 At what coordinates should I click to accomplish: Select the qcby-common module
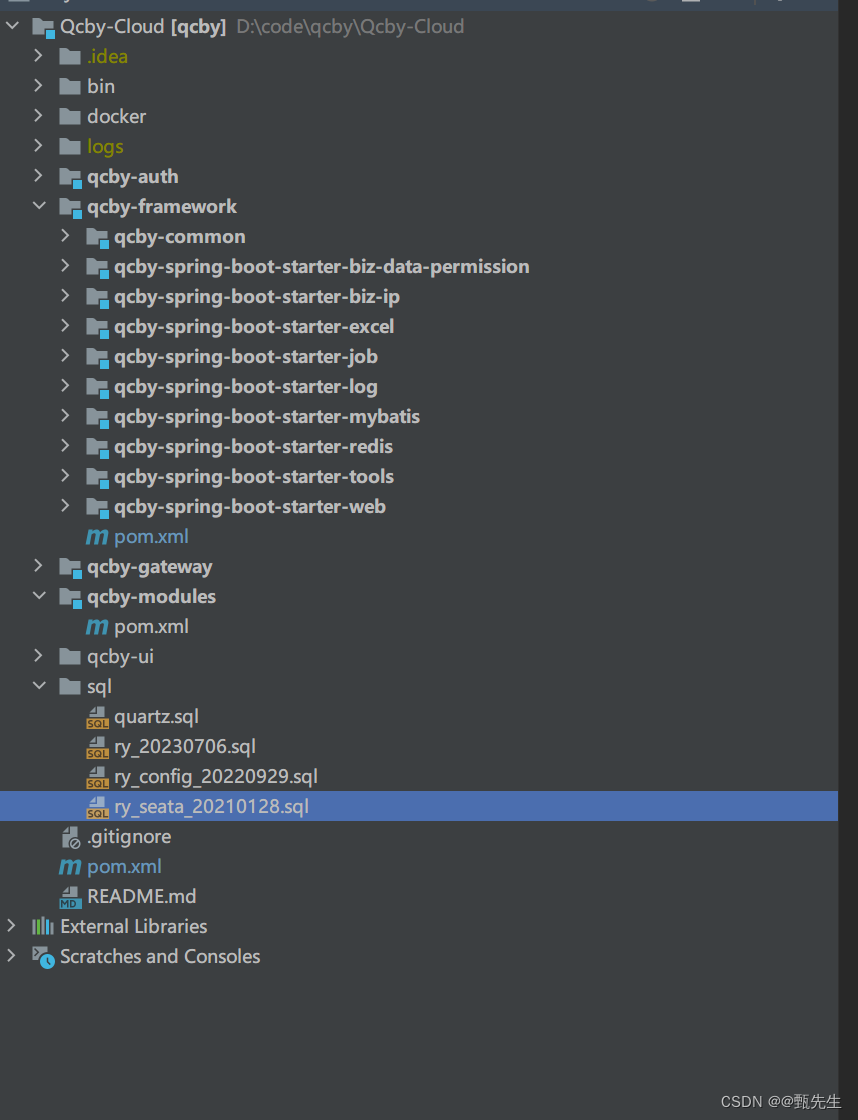point(180,236)
